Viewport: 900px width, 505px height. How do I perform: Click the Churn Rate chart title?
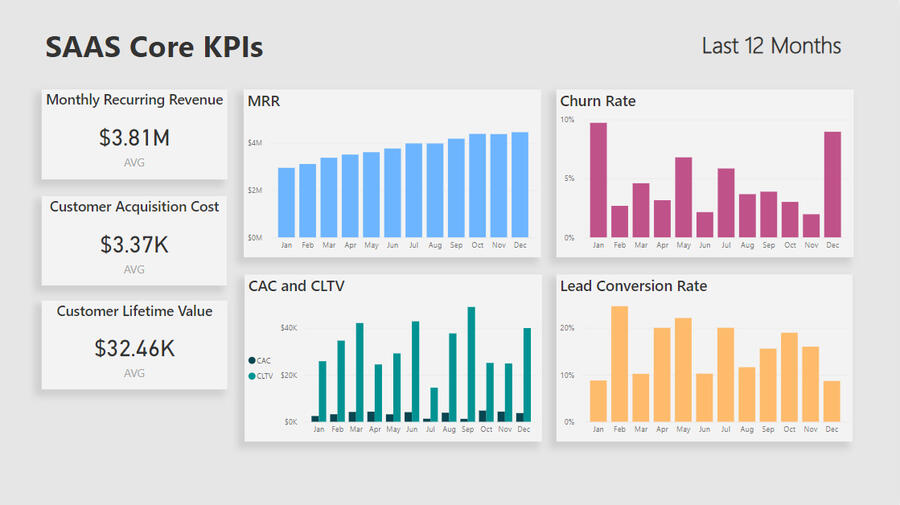597,101
